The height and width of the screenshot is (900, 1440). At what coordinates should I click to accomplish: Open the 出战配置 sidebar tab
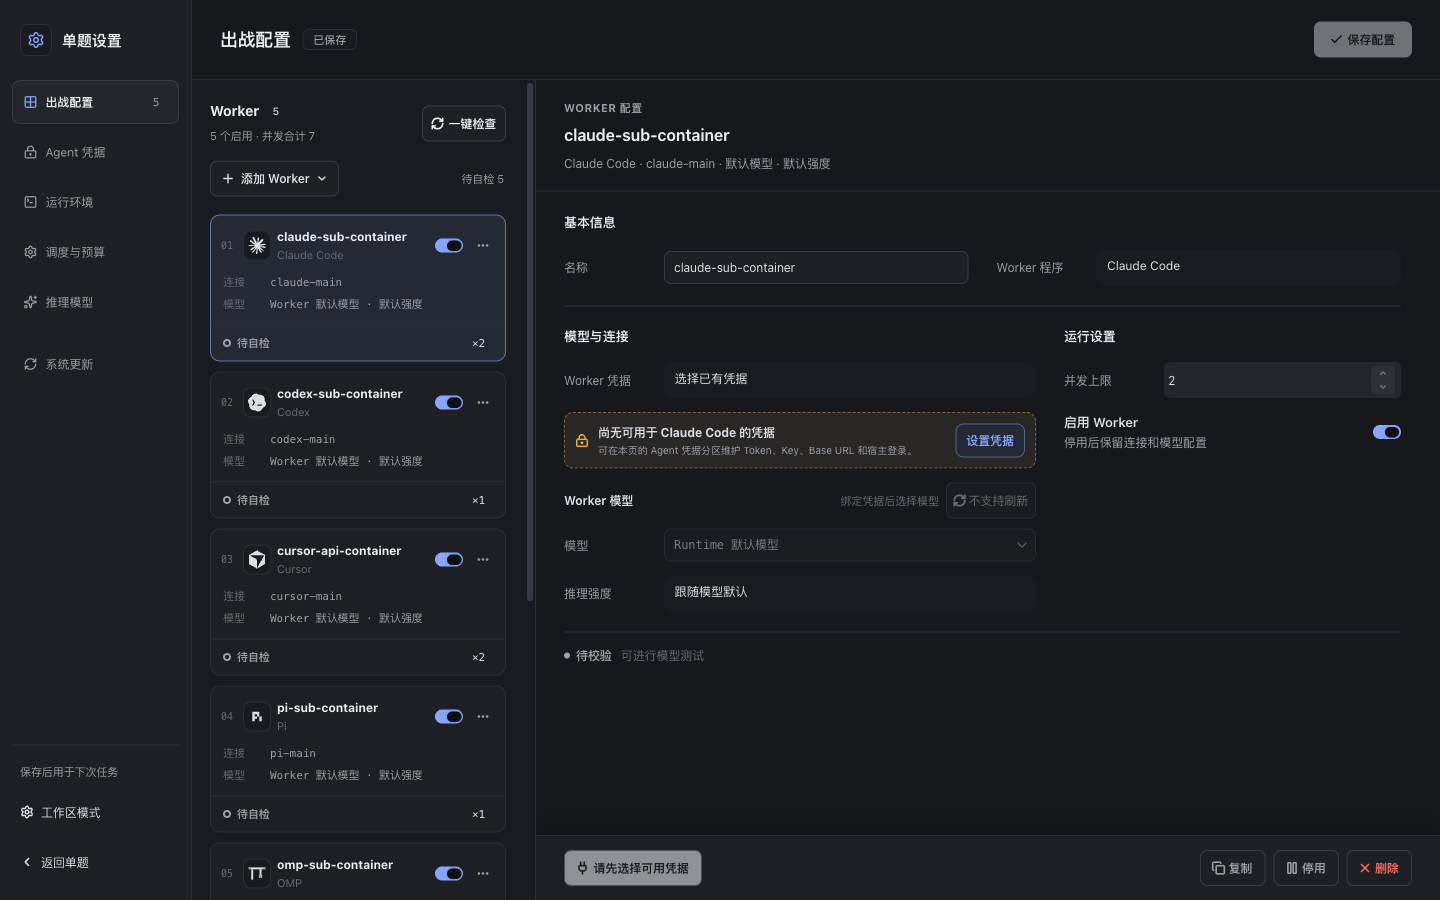click(x=95, y=102)
